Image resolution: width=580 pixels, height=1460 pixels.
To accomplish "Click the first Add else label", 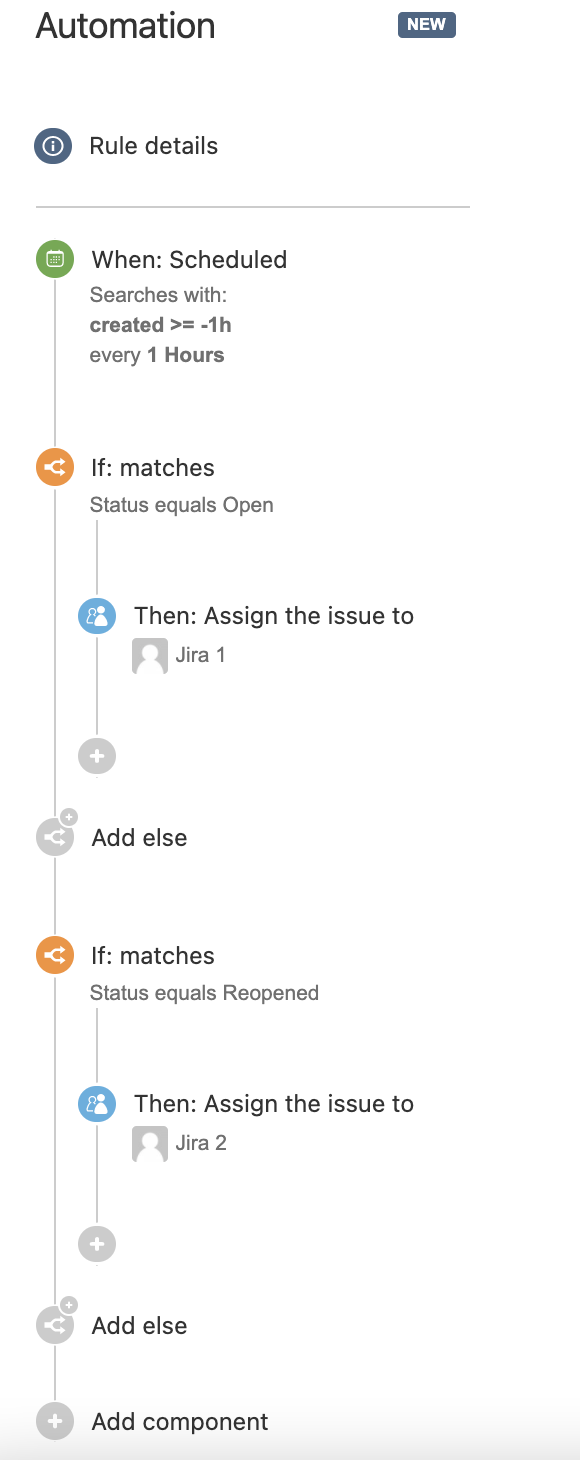I will point(139,838).
